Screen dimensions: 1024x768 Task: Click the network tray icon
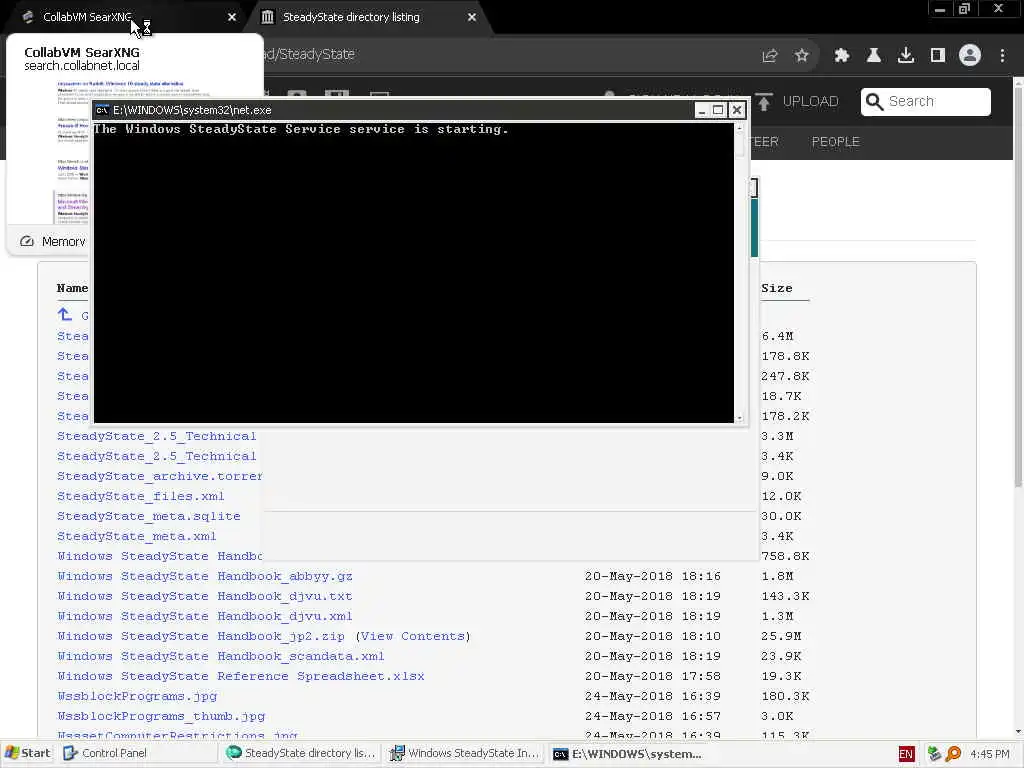(x=934, y=754)
